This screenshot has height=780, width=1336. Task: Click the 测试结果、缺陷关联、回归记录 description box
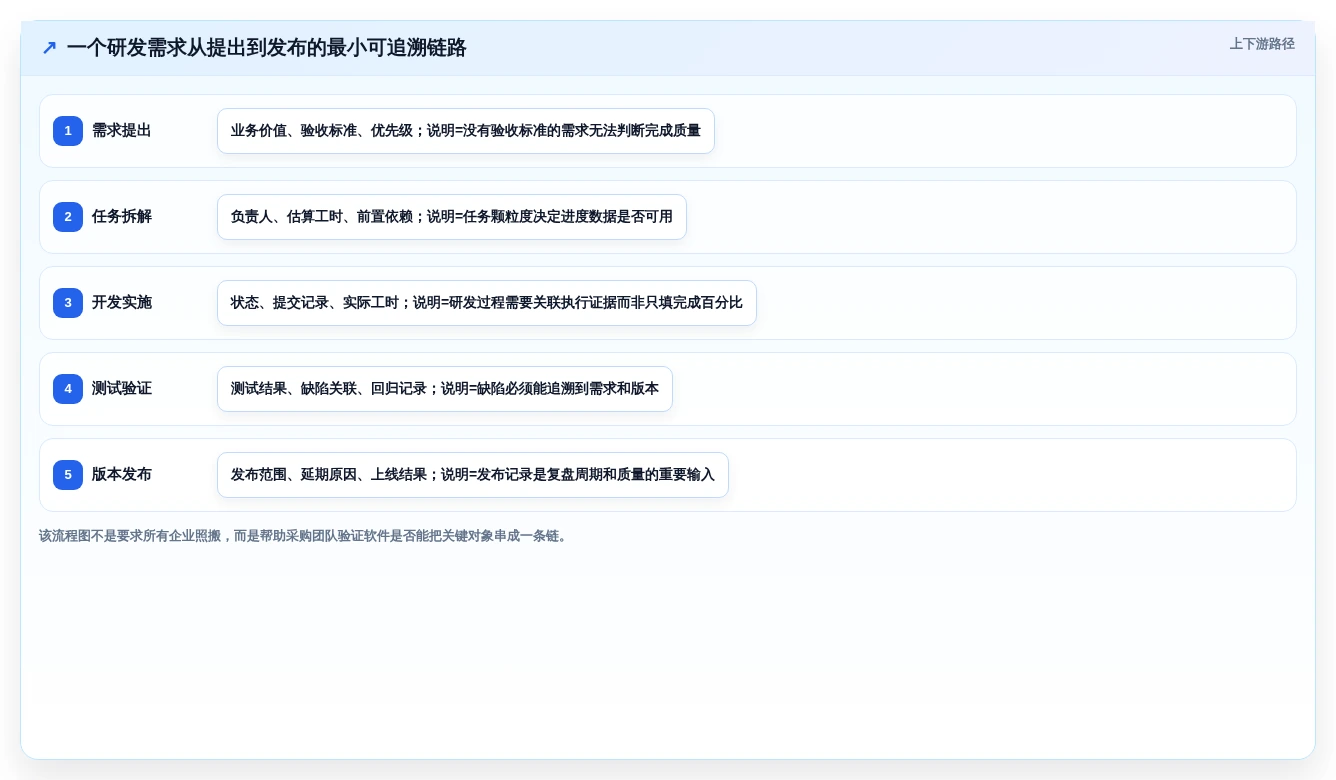click(x=445, y=389)
